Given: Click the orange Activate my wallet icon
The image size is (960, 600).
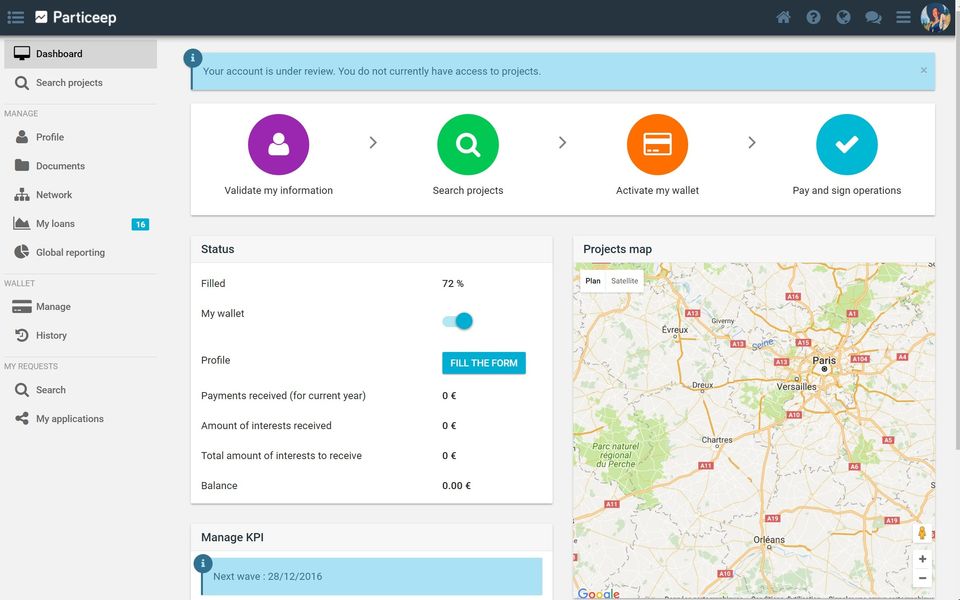Looking at the screenshot, I should pyautogui.click(x=658, y=144).
